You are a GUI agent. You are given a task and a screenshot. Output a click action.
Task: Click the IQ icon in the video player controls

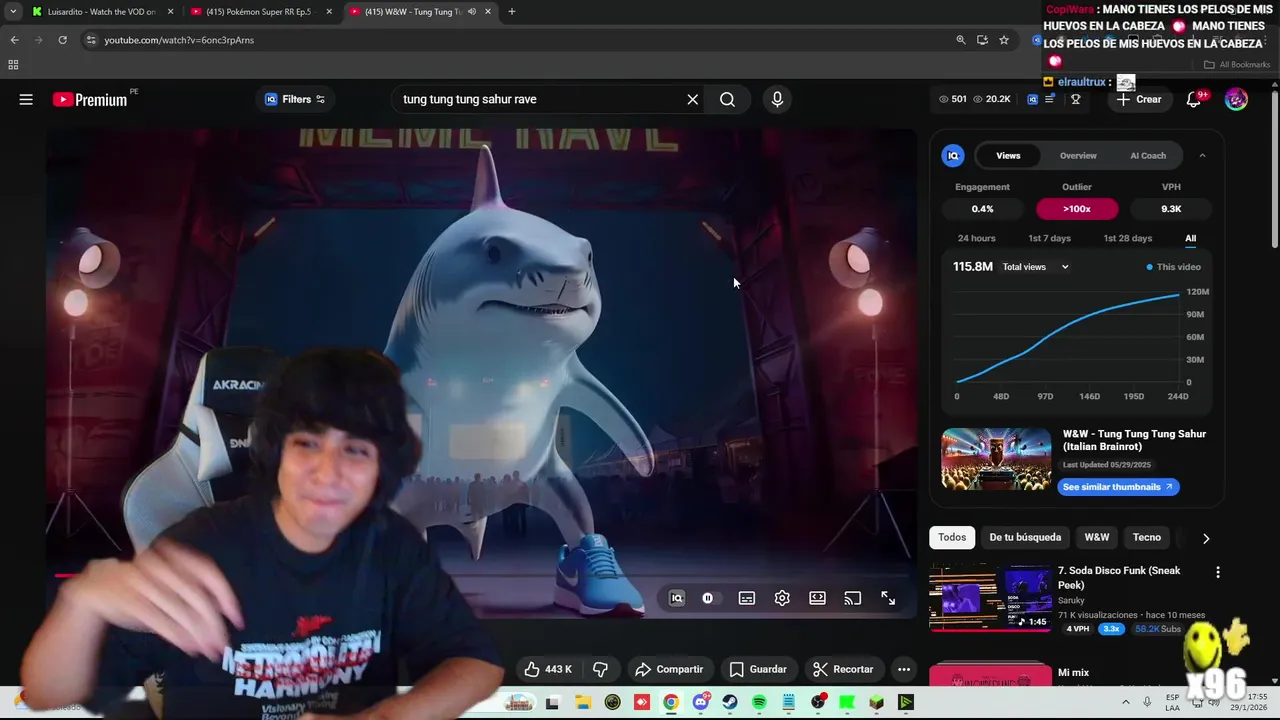pos(677,598)
